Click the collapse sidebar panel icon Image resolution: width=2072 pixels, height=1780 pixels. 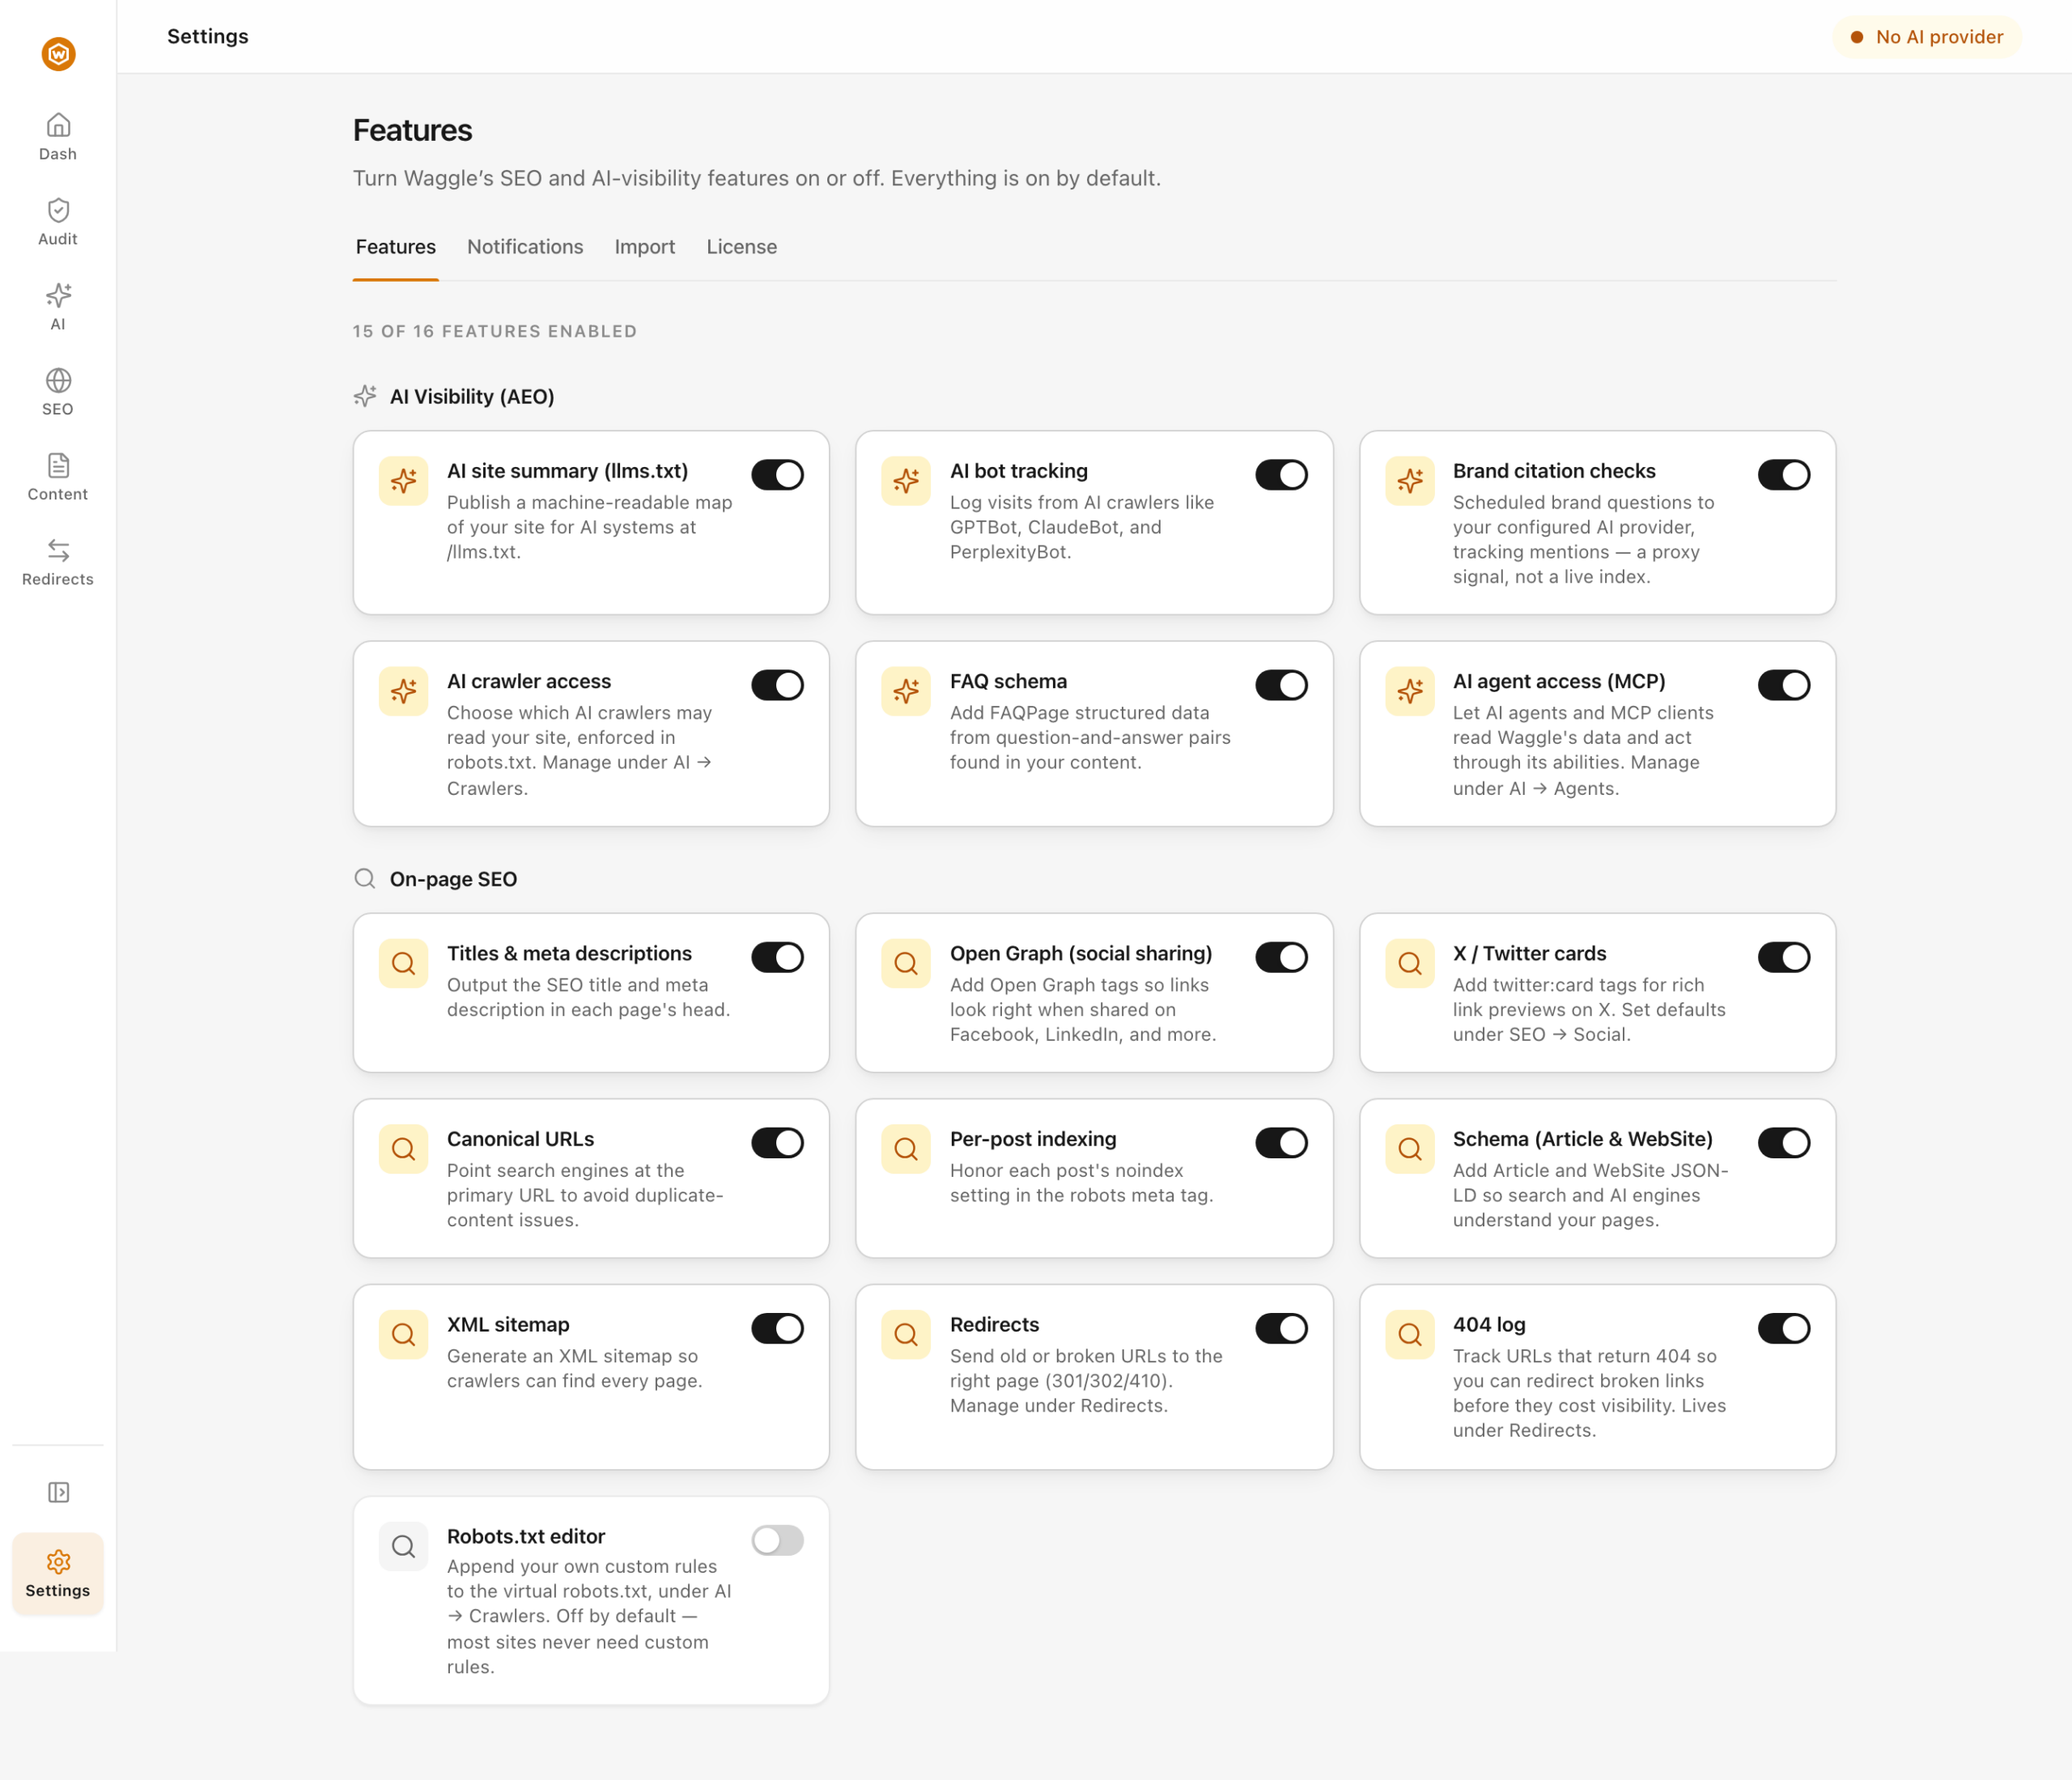pyautogui.click(x=58, y=1492)
